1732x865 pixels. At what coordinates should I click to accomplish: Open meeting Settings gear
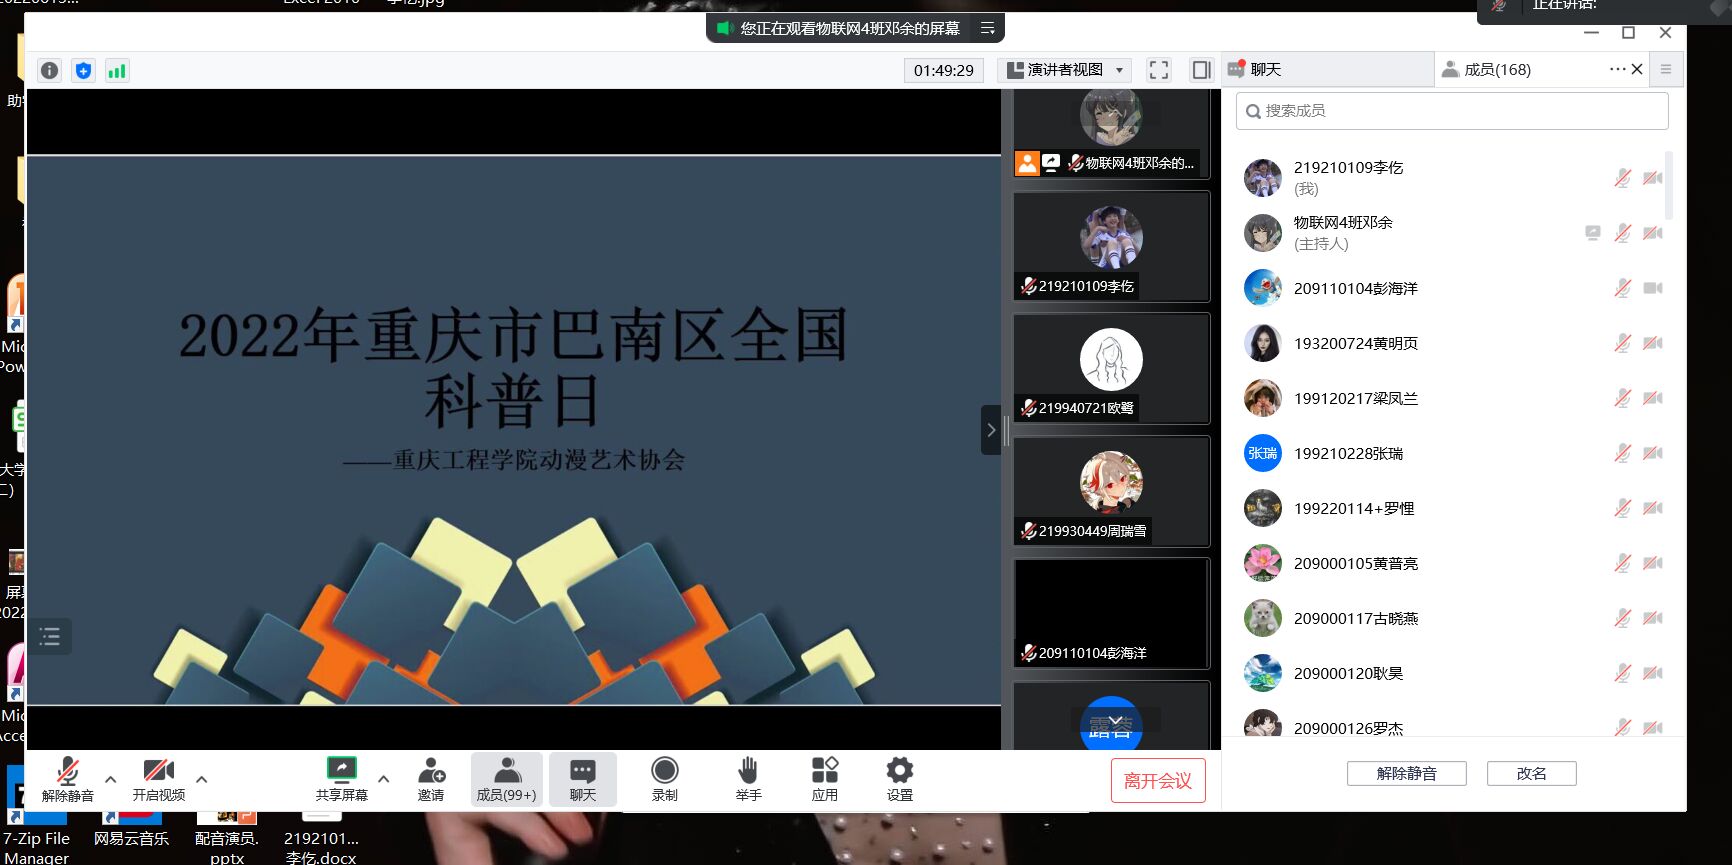point(899,779)
